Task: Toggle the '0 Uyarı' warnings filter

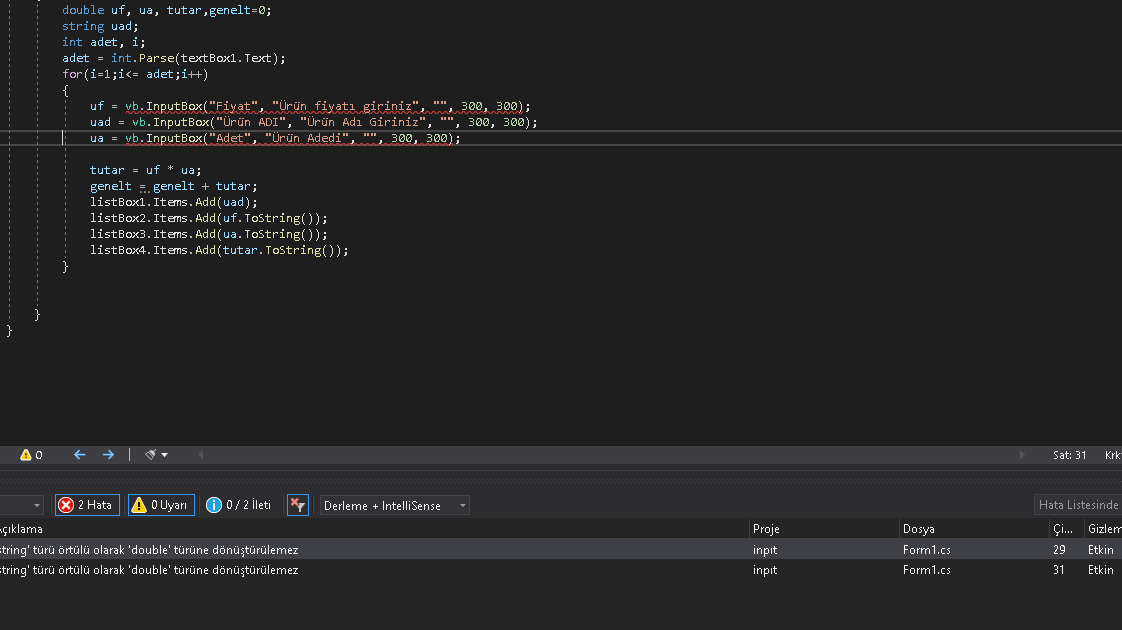Action: click(x=161, y=505)
